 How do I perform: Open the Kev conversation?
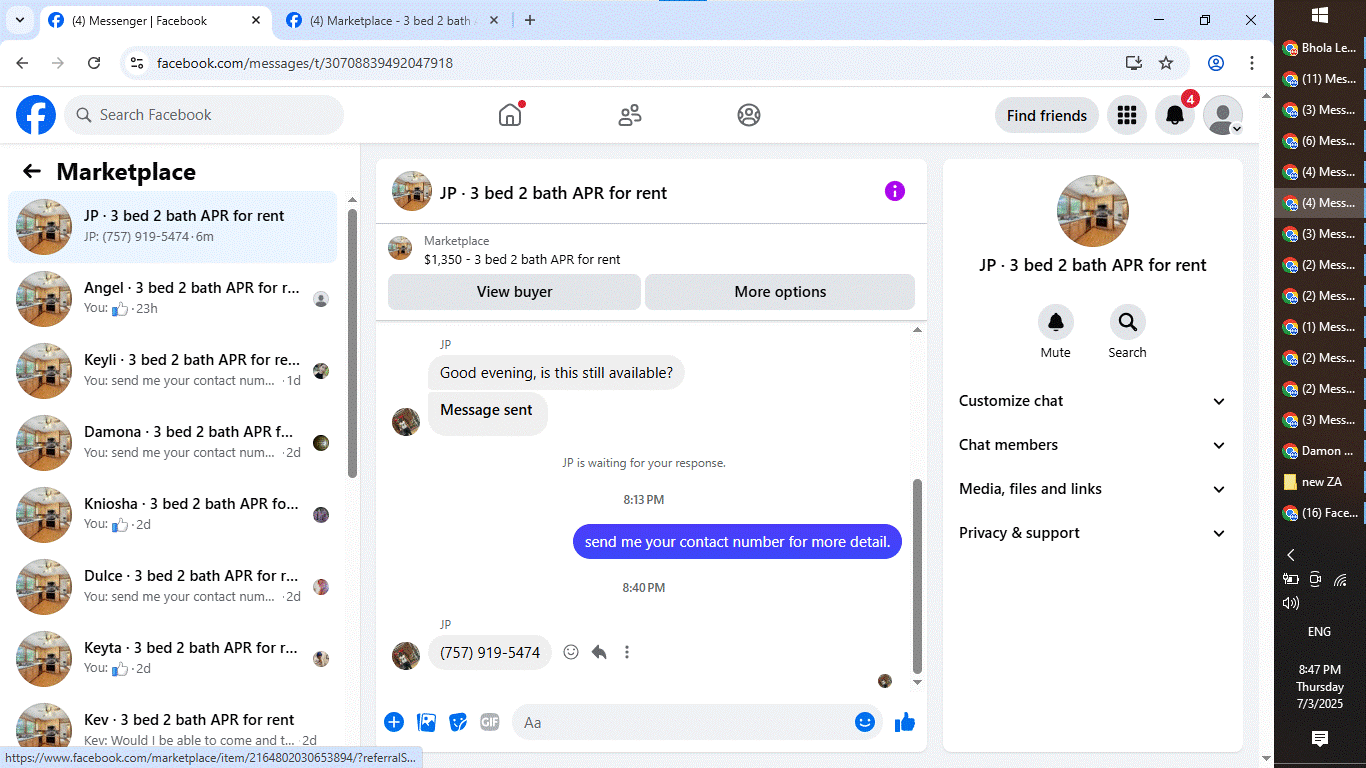172,725
